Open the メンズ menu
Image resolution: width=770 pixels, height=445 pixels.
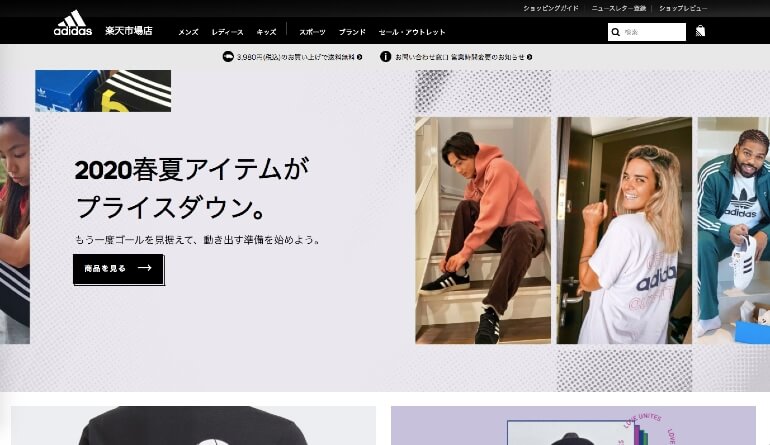click(x=188, y=32)
